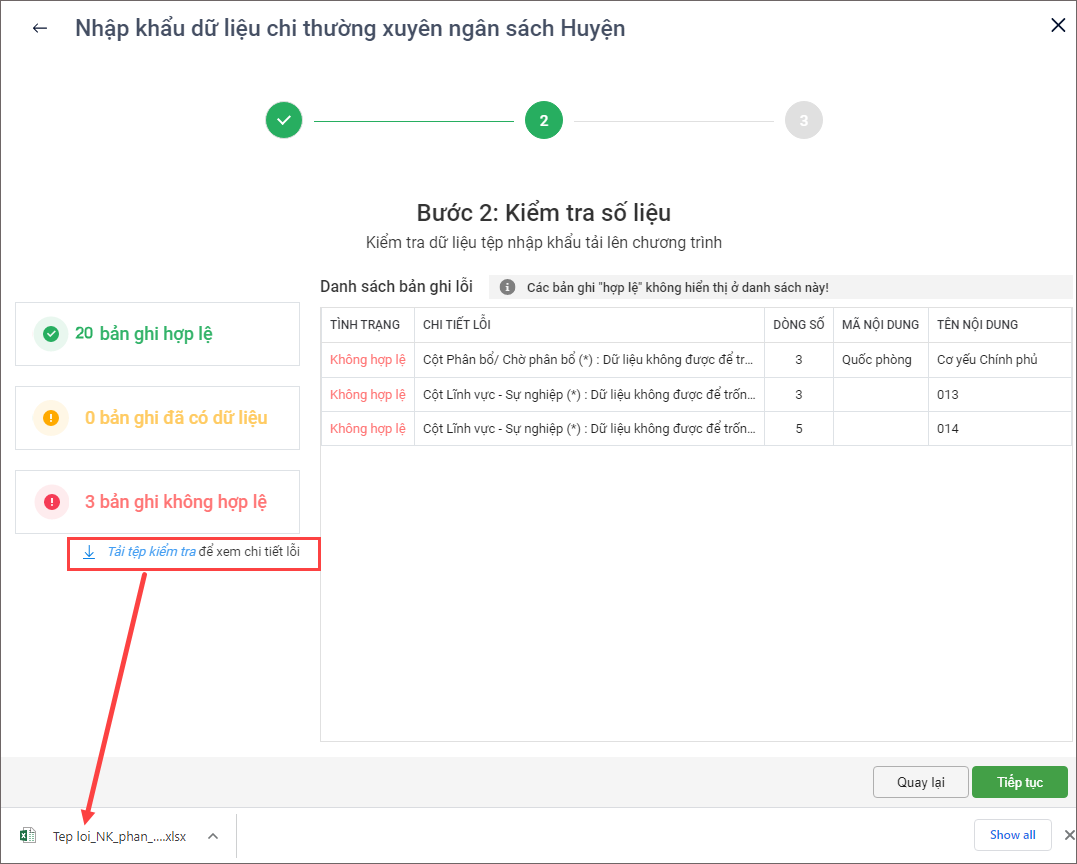This screenshot has height=864, width=1077.
Task: Click the back arrow icon in header
Action: (x=40, y=28)
